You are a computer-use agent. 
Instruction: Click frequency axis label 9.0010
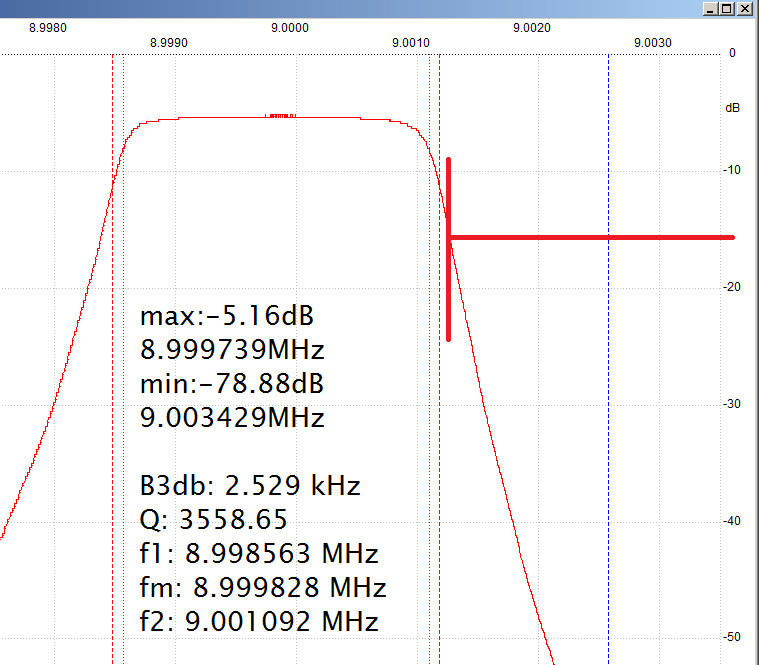[410, 43]
